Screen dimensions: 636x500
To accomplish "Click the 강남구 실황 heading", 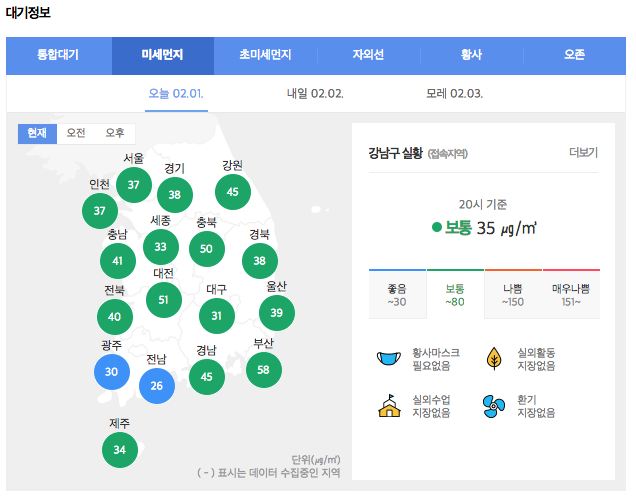I will coord(396,153).
